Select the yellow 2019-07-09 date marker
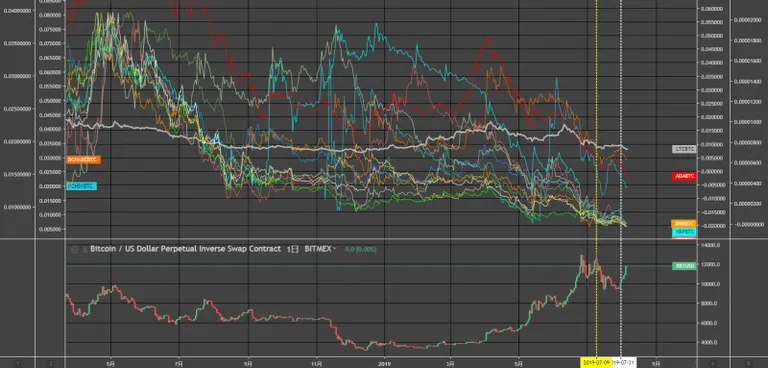768x368 pixels. (x=596, y=363)
